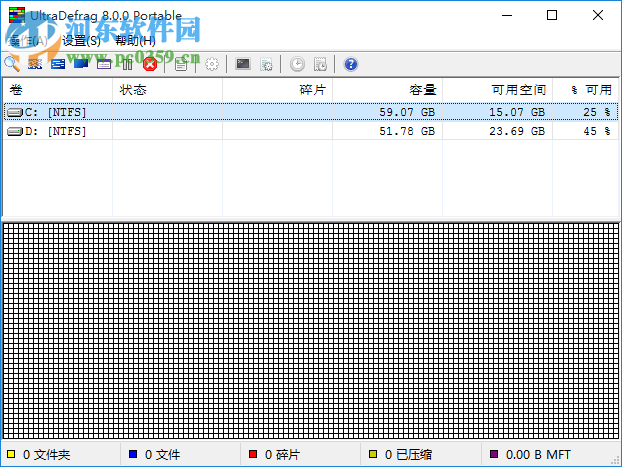Click the Defragment toolbar icon
Screen dimensions: 622x467
coord(35,64)
